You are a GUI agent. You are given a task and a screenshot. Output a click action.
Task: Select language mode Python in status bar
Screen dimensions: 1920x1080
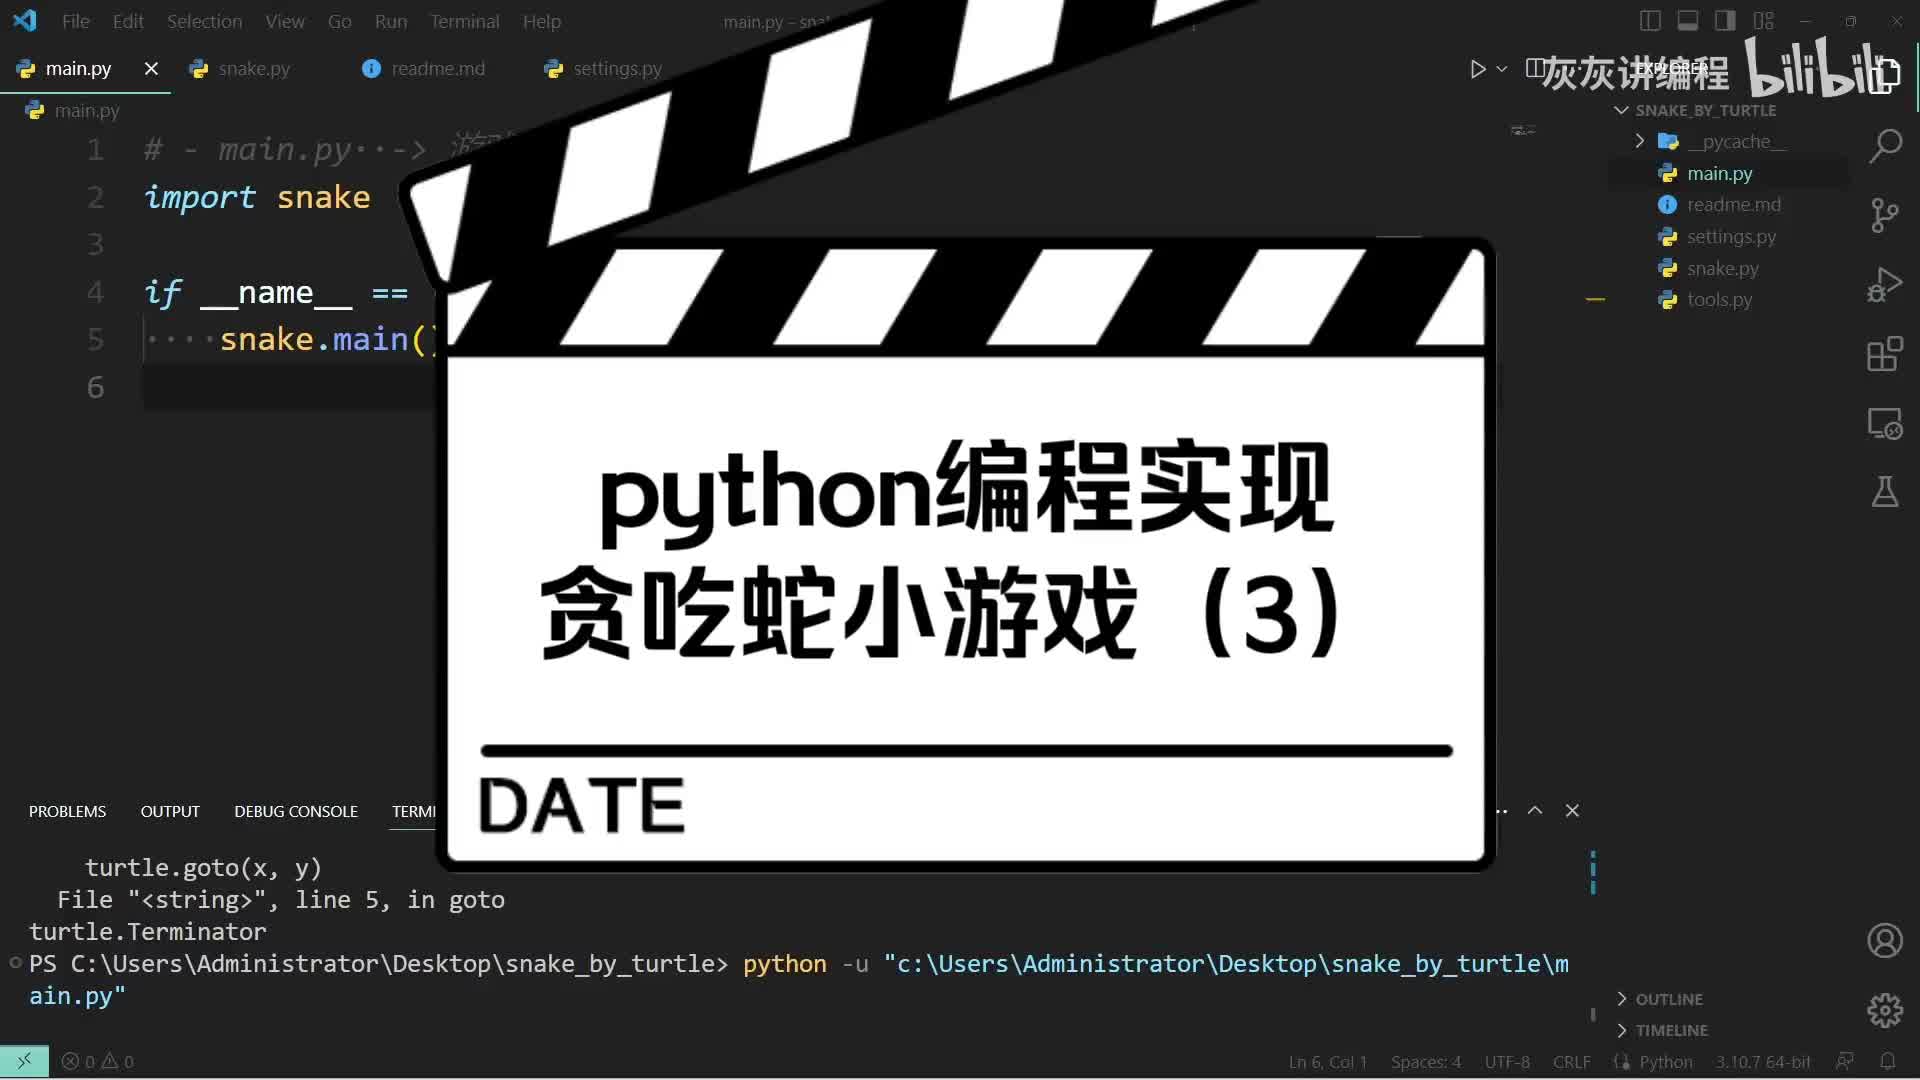[x=1666, y=1062]
